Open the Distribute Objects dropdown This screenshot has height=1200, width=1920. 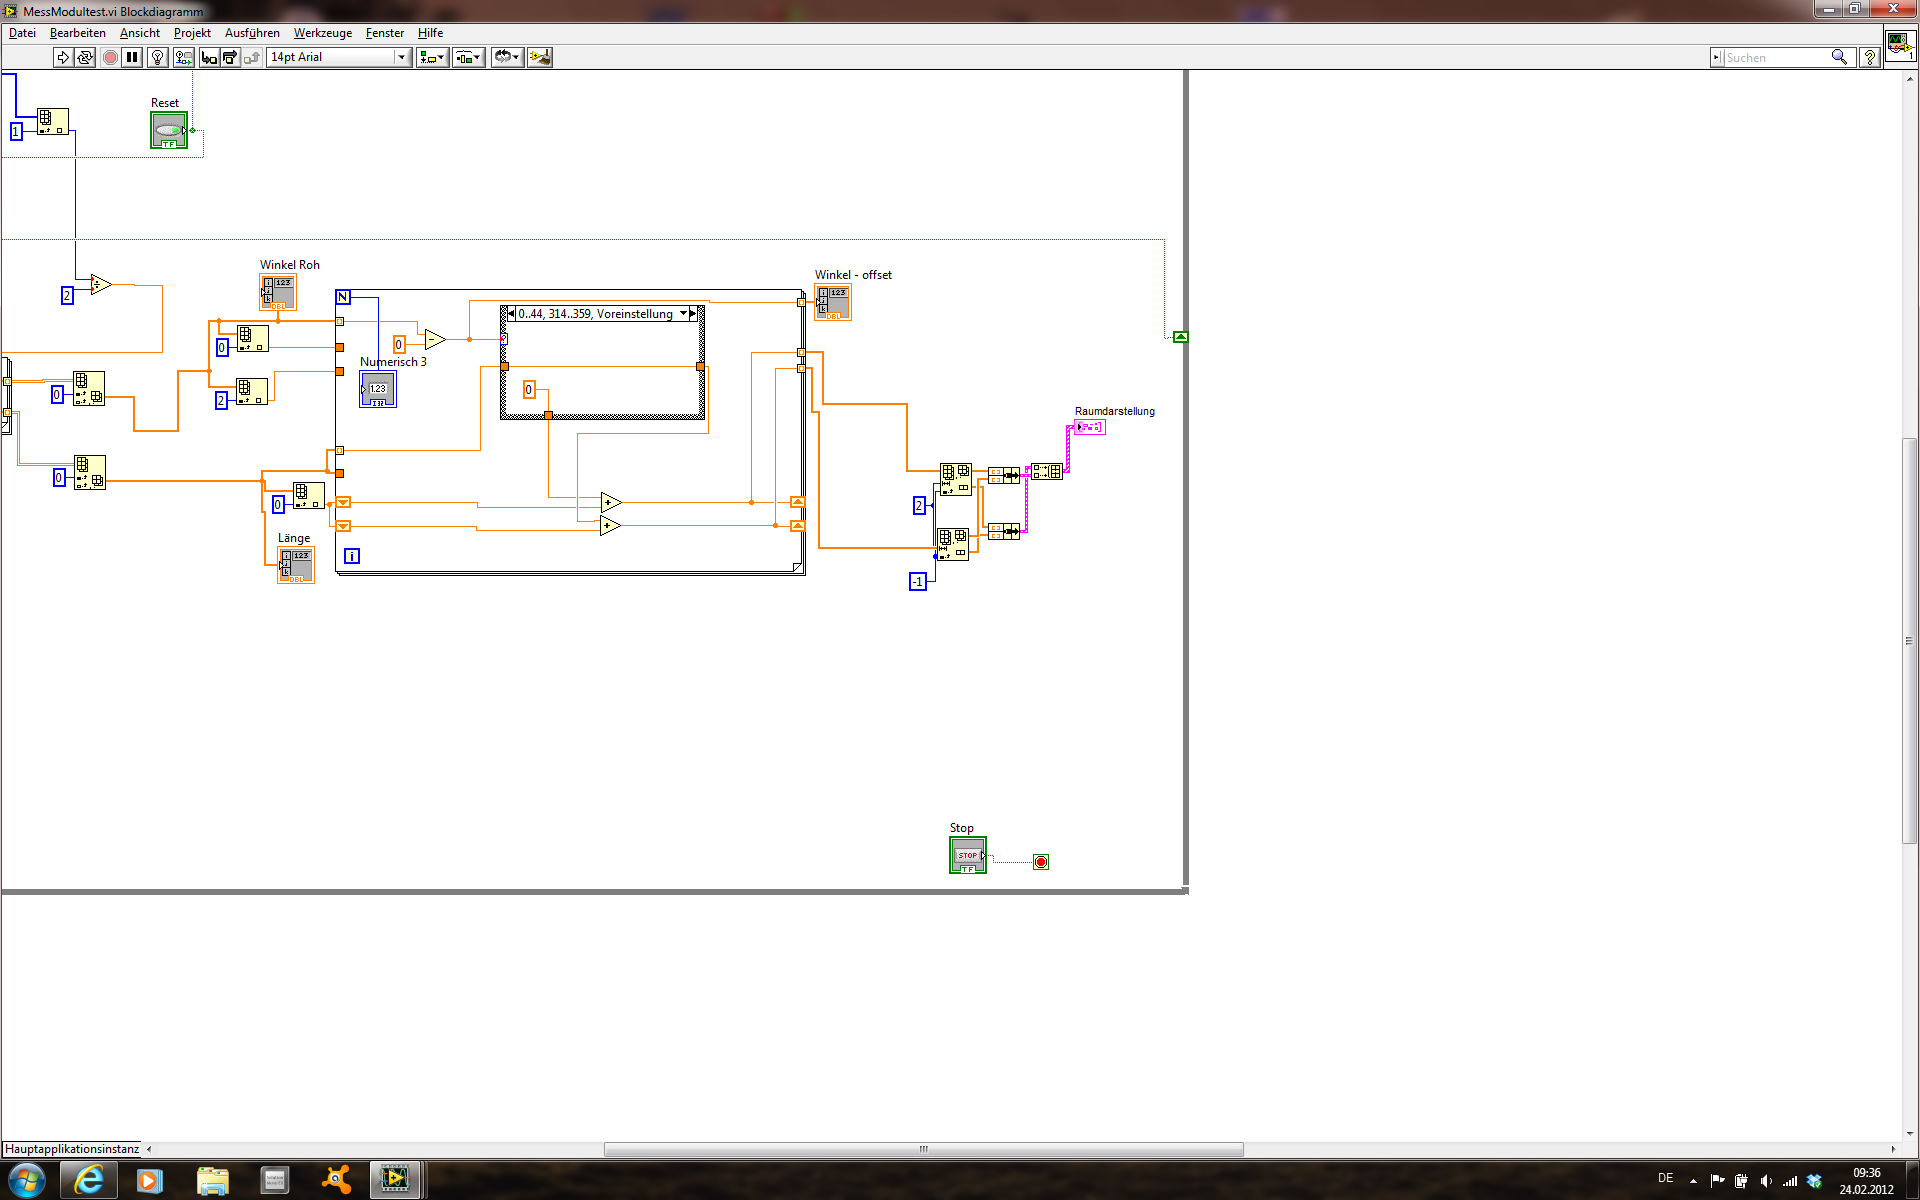click(x=468, y=58)
